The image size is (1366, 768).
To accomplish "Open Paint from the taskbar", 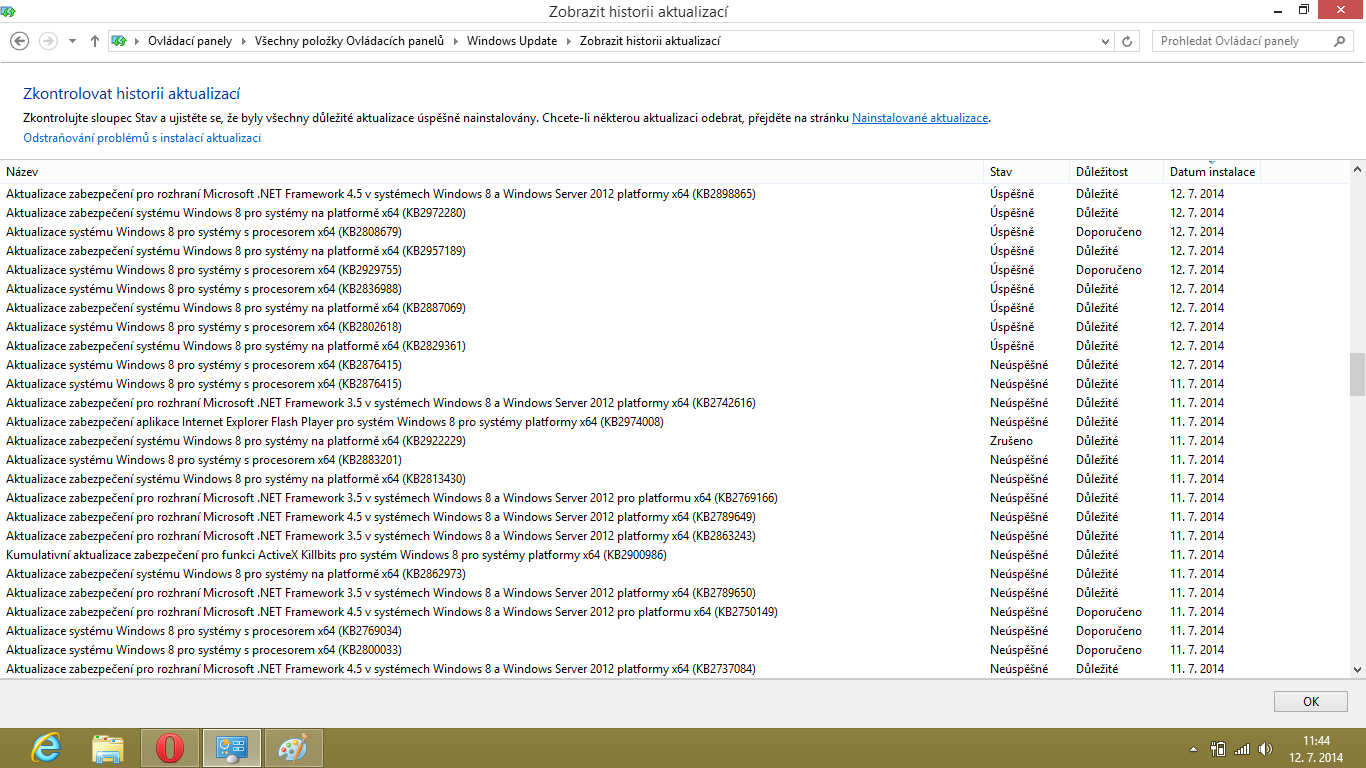I will pyautogui.click(x=294, y=748).
